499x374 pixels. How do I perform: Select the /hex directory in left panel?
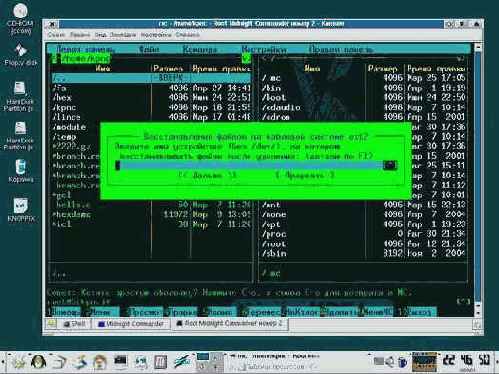click(151, 98)
